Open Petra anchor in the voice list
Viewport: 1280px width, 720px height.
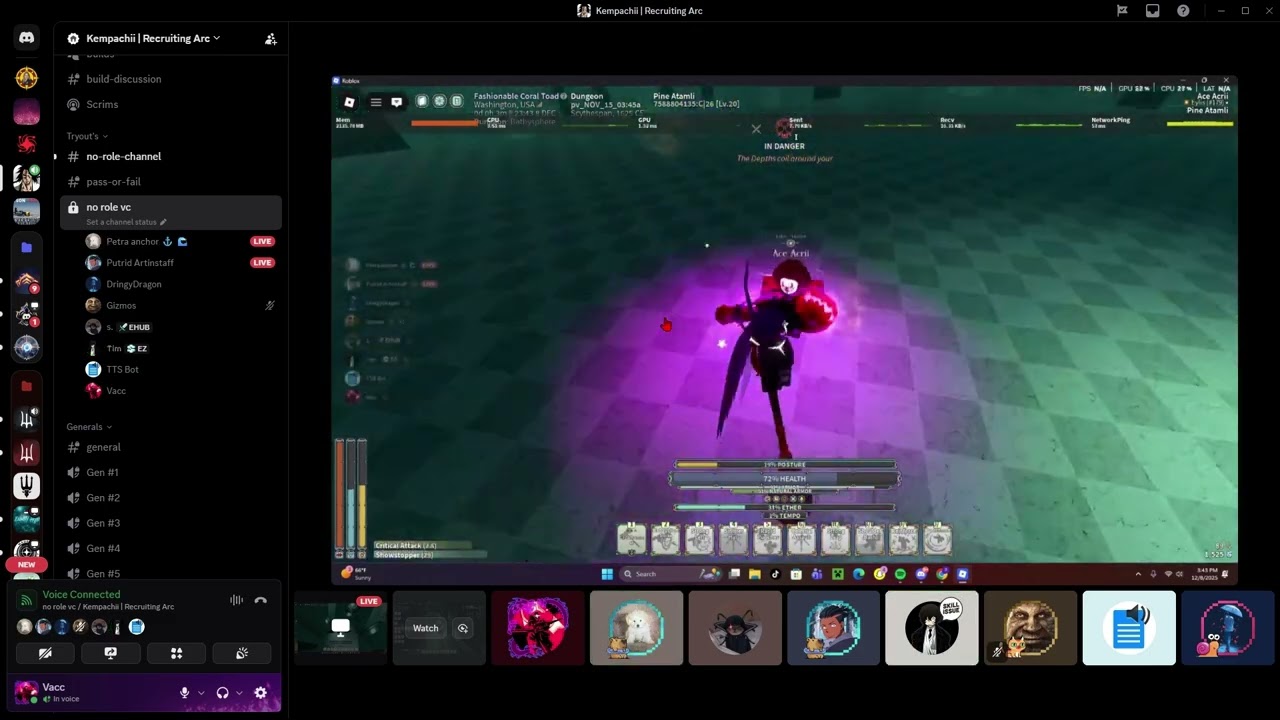181,241
